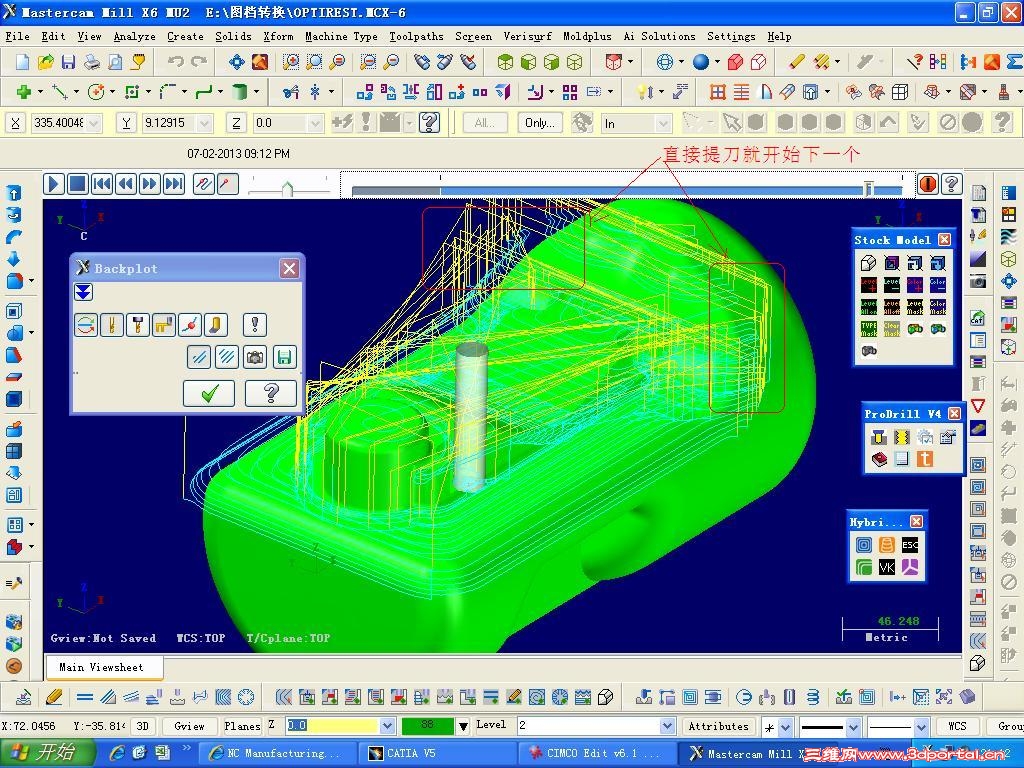This screenshot has width=1024, height=768.
Task: Open the Xform menu
Action: click(x=278, y=37)
